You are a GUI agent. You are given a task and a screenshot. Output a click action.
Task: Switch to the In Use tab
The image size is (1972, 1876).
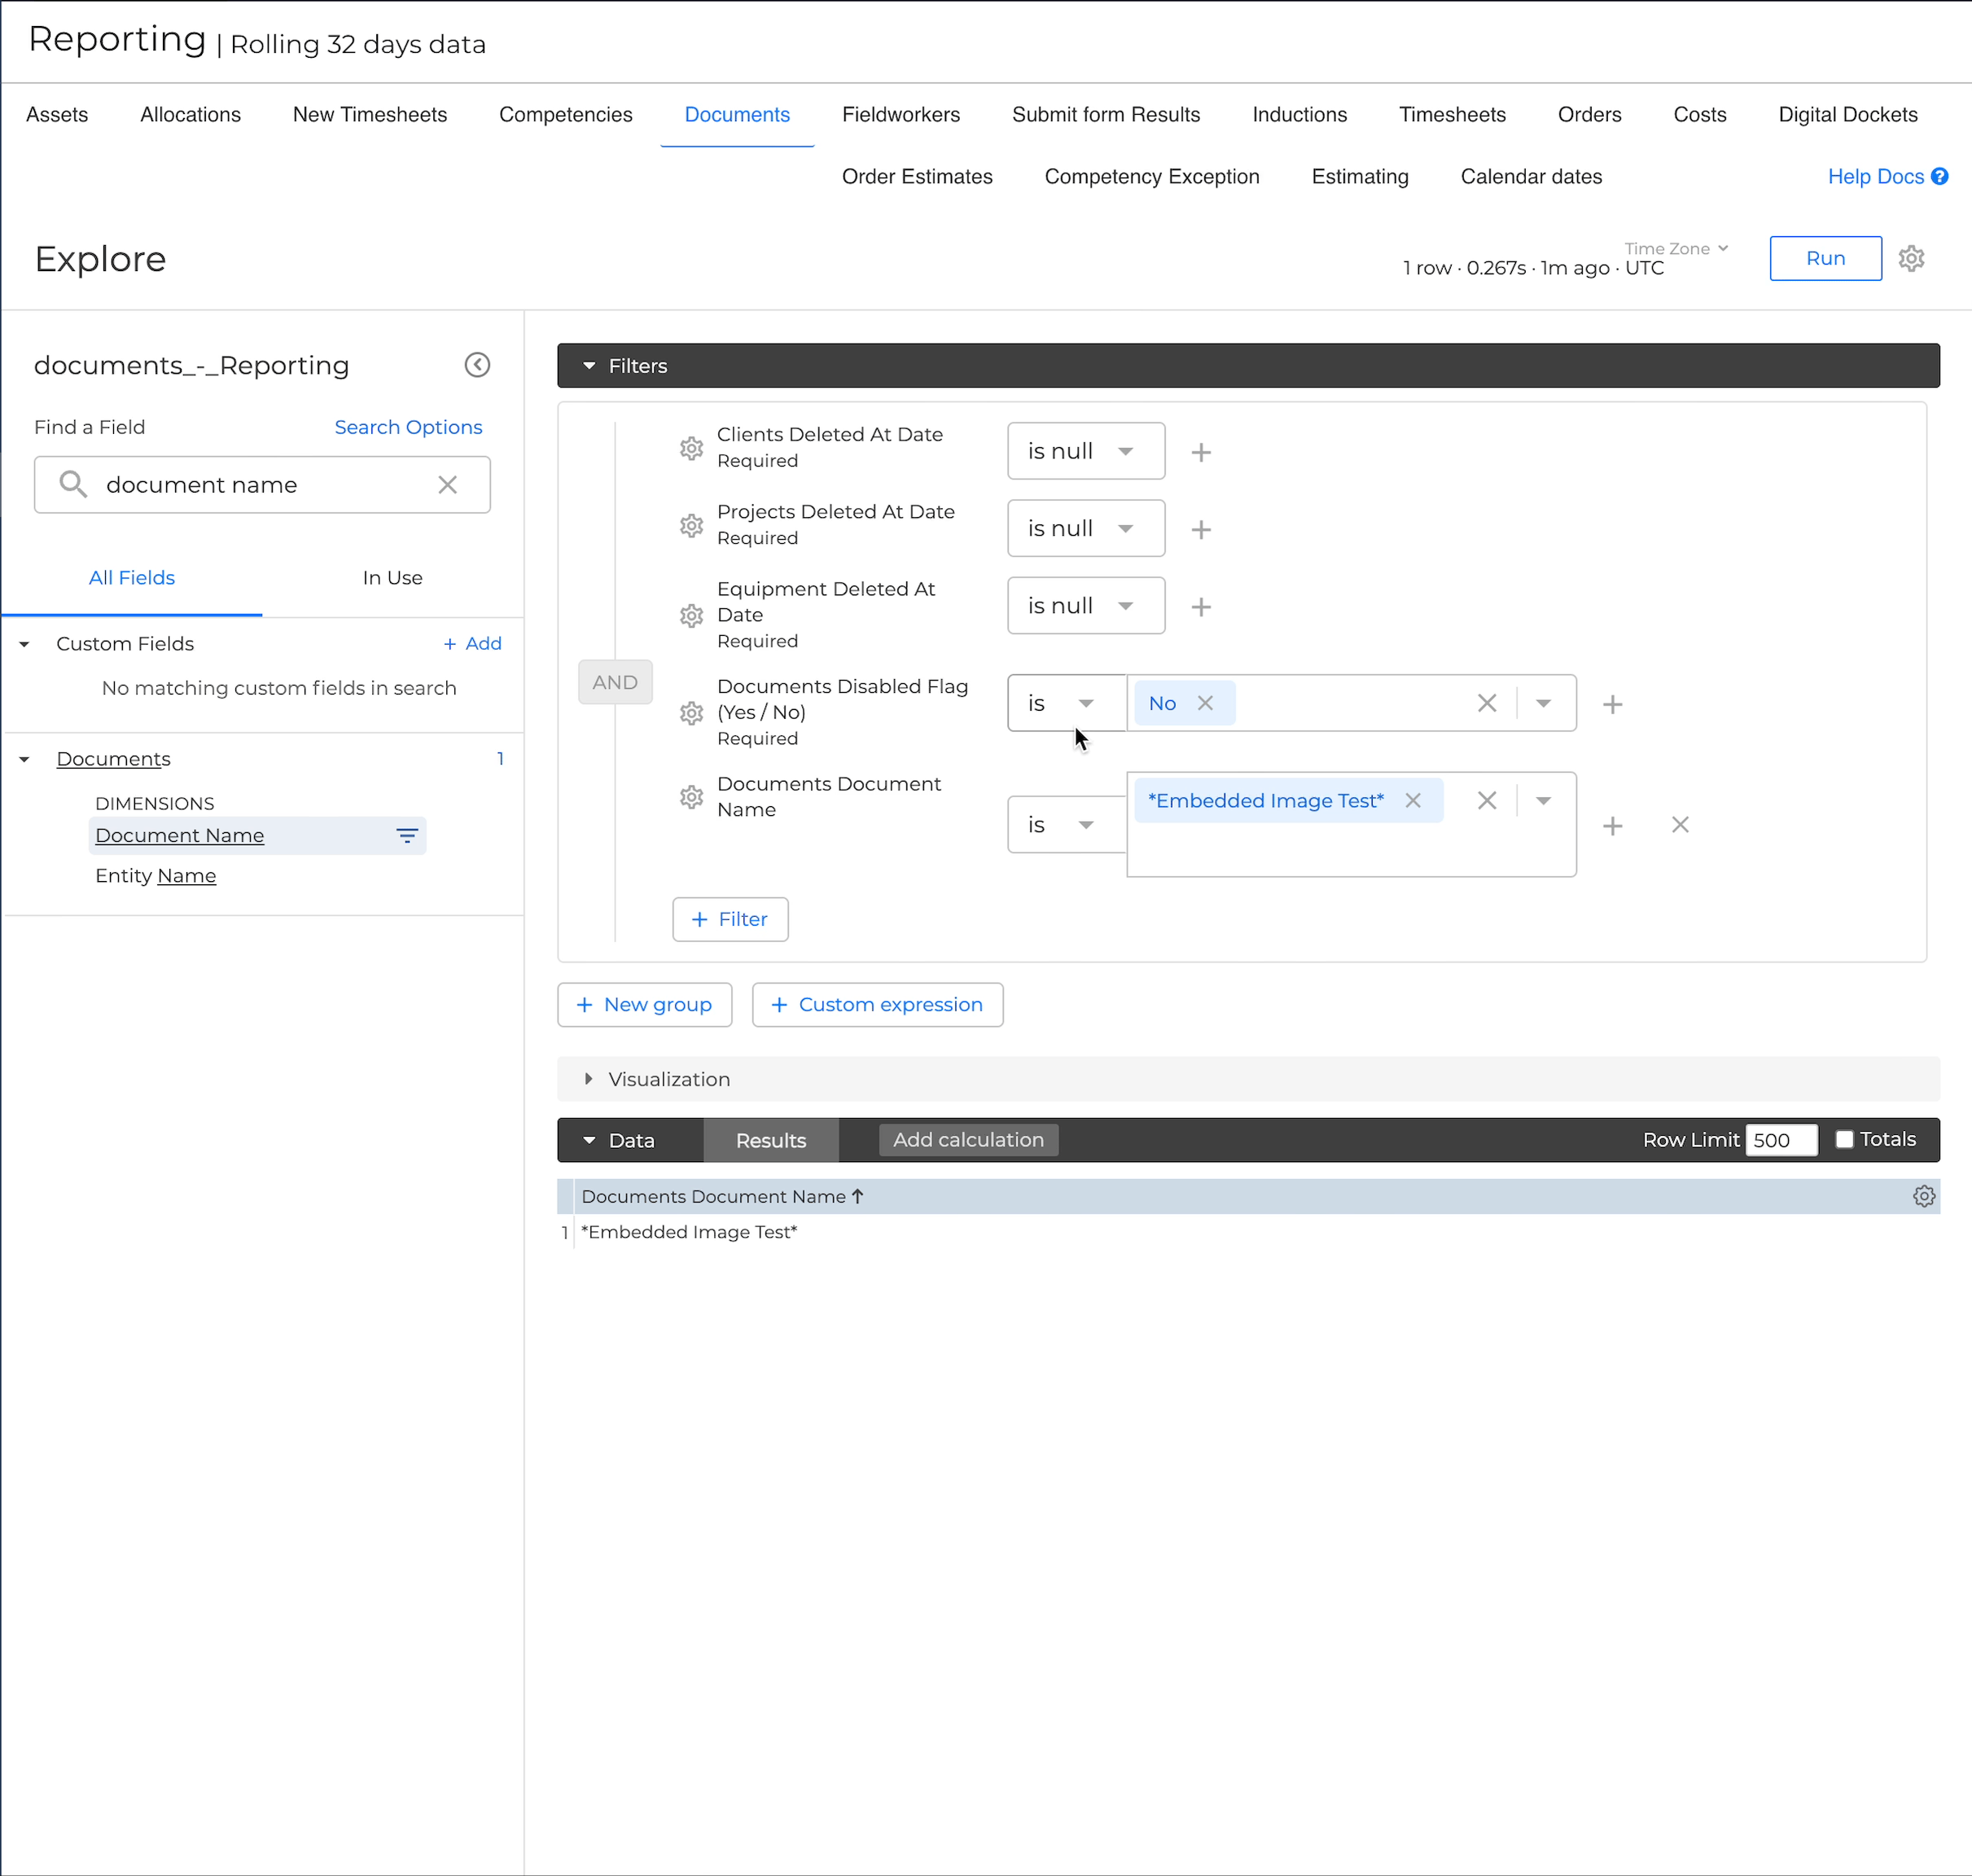pos(392,577)
